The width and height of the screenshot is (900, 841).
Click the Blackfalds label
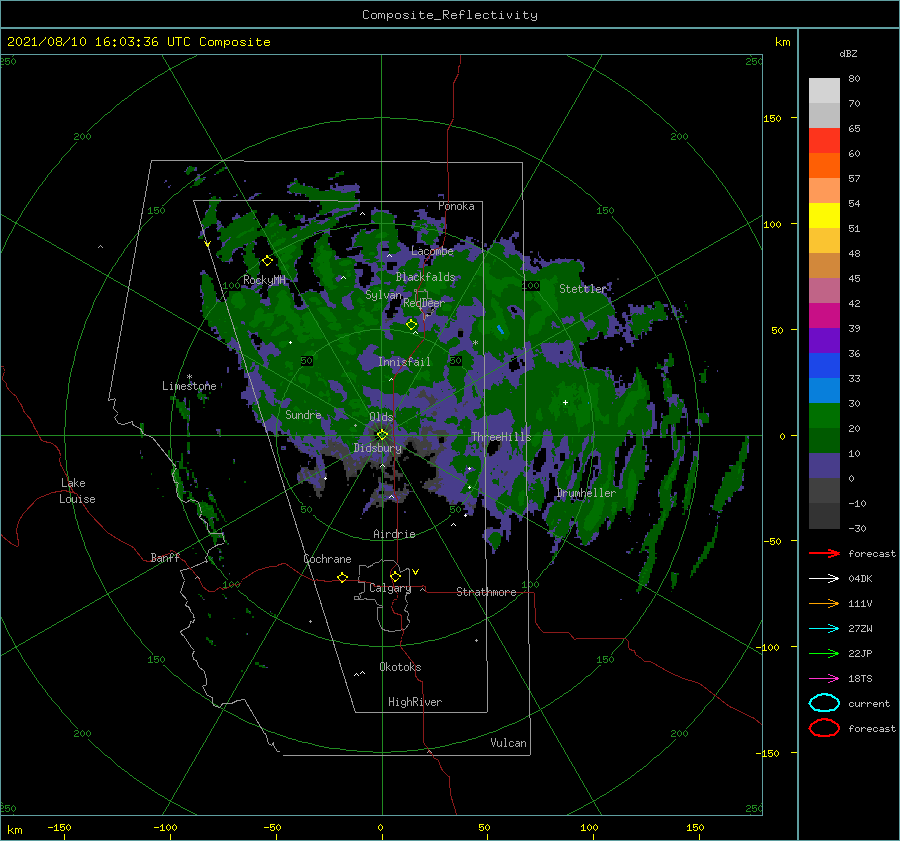tap(425, 277)
